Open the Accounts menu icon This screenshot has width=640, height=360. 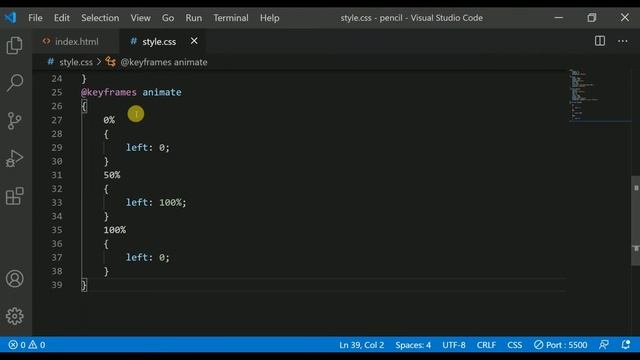[15, 279]
